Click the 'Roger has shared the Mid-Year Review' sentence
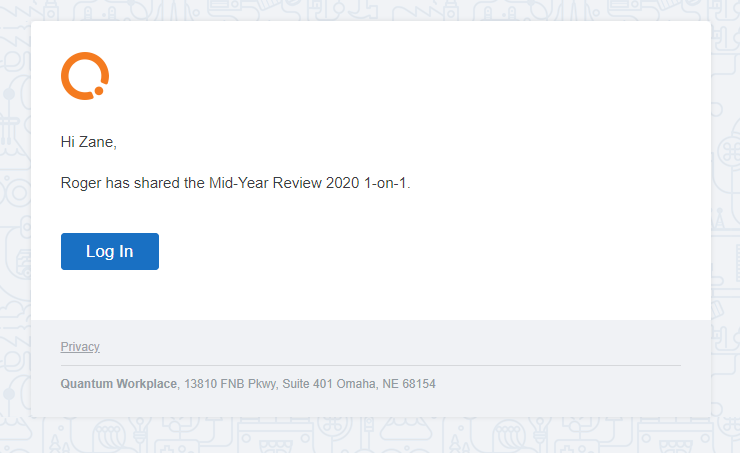The image size is (740, 453). pos(235,183)
